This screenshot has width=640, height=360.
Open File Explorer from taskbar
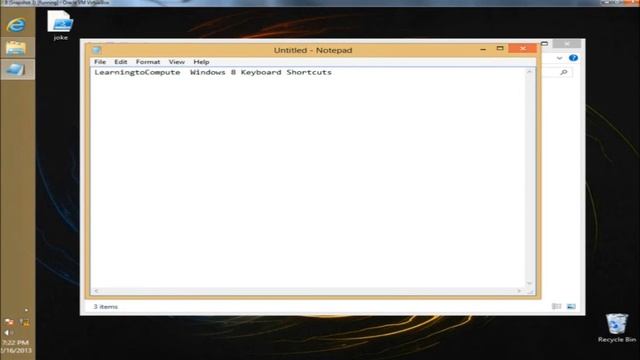(16, 48)
